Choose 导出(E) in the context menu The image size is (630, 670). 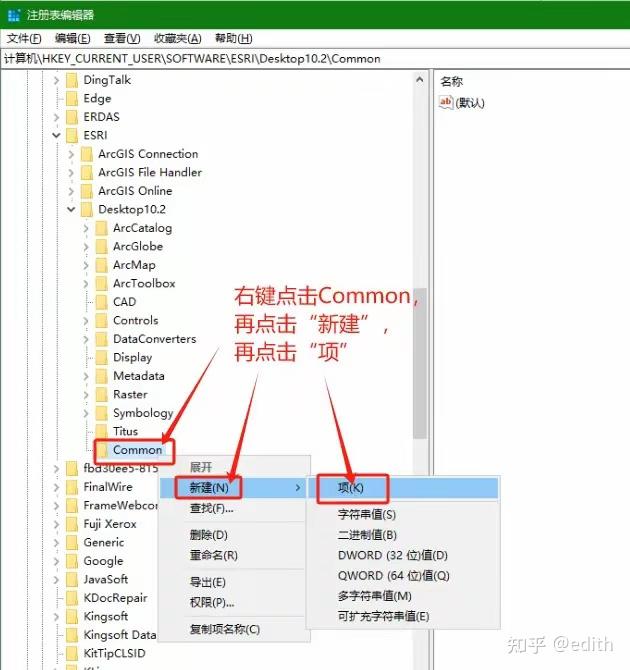(208, 582)
